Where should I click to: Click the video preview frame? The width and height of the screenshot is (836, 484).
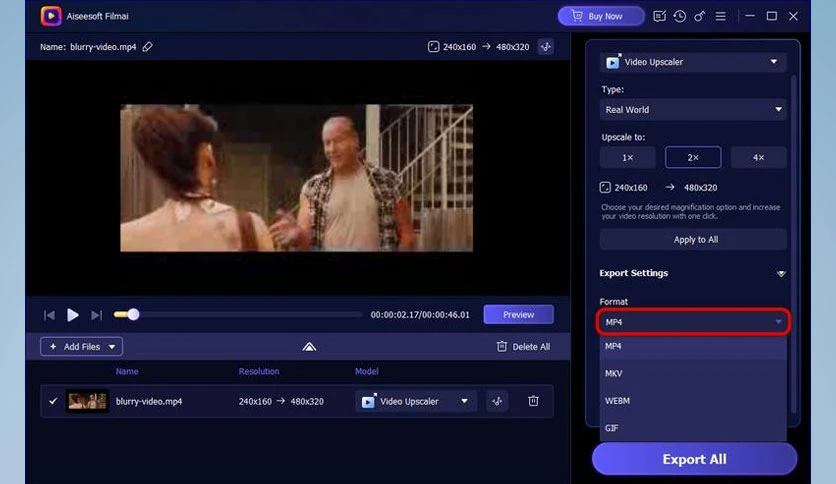(296, 178)
